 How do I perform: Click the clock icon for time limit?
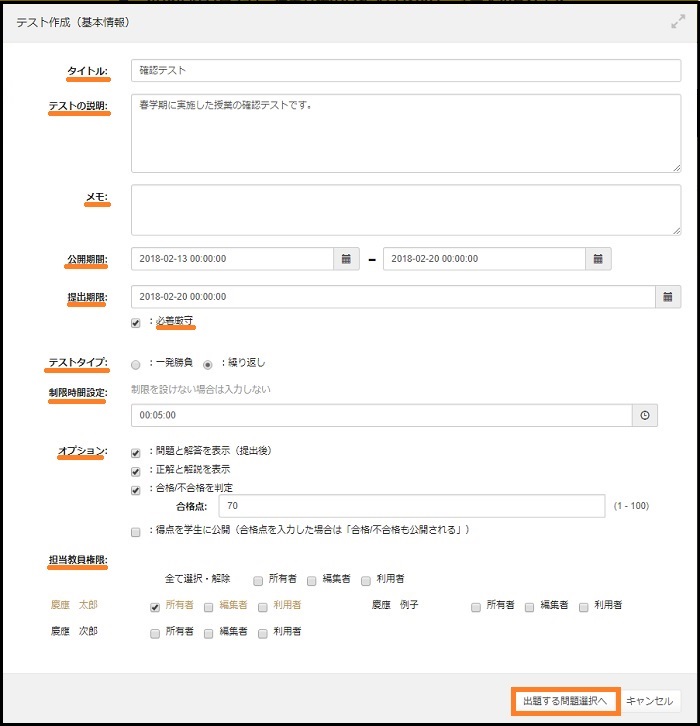(x=645, y=415)
